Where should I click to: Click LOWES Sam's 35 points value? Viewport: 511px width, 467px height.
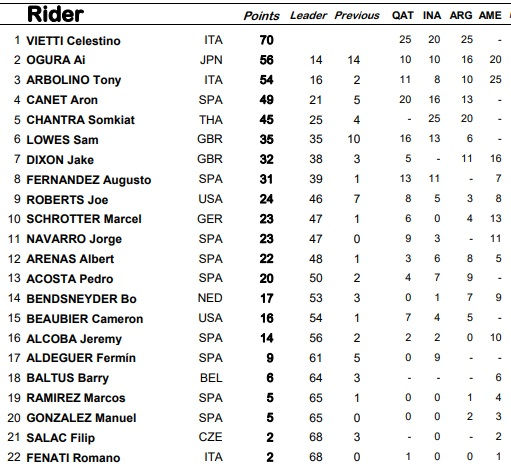(266, 139)
